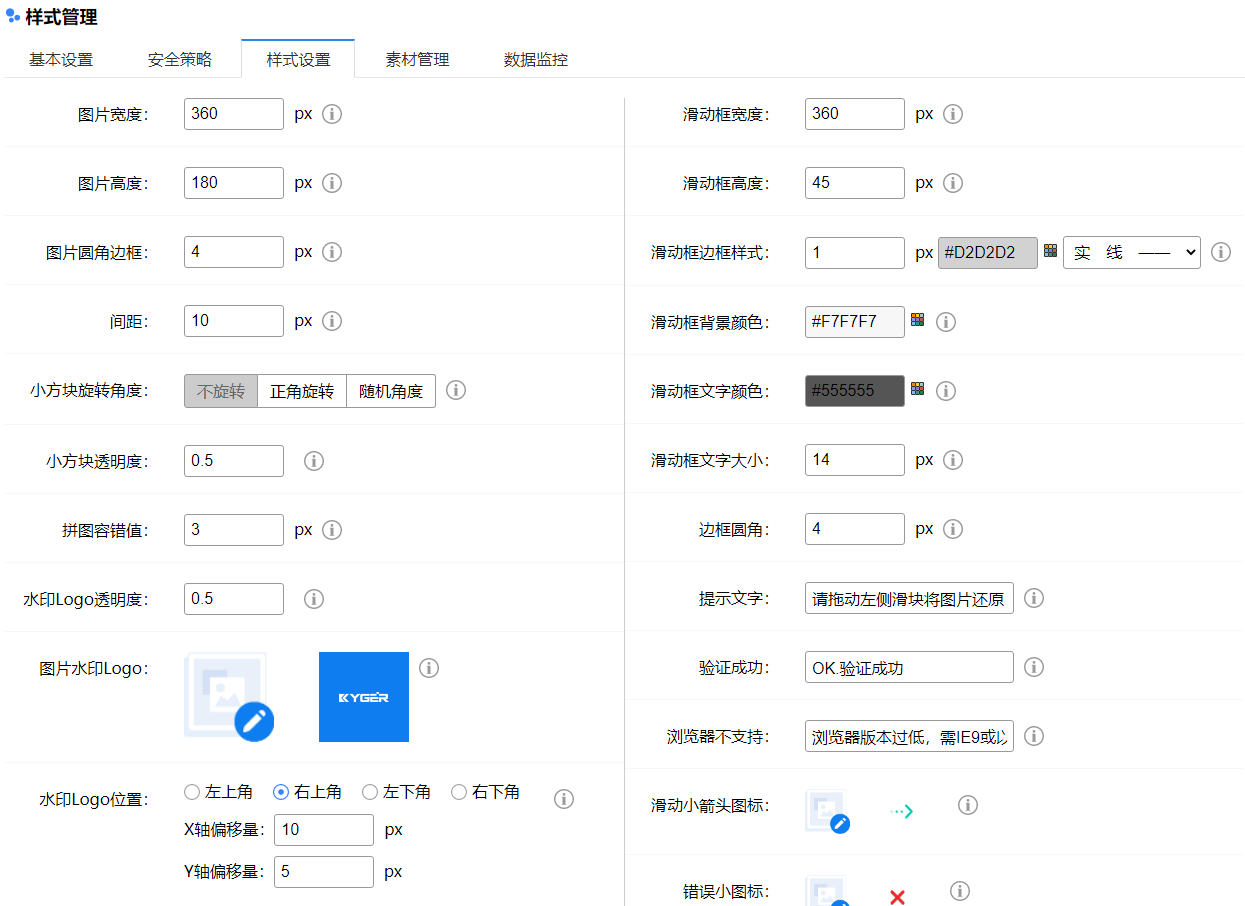Open the 数据监控 tab
Image resolution: width=1245 pixels, height=906 pixels.
pos(535,59)
